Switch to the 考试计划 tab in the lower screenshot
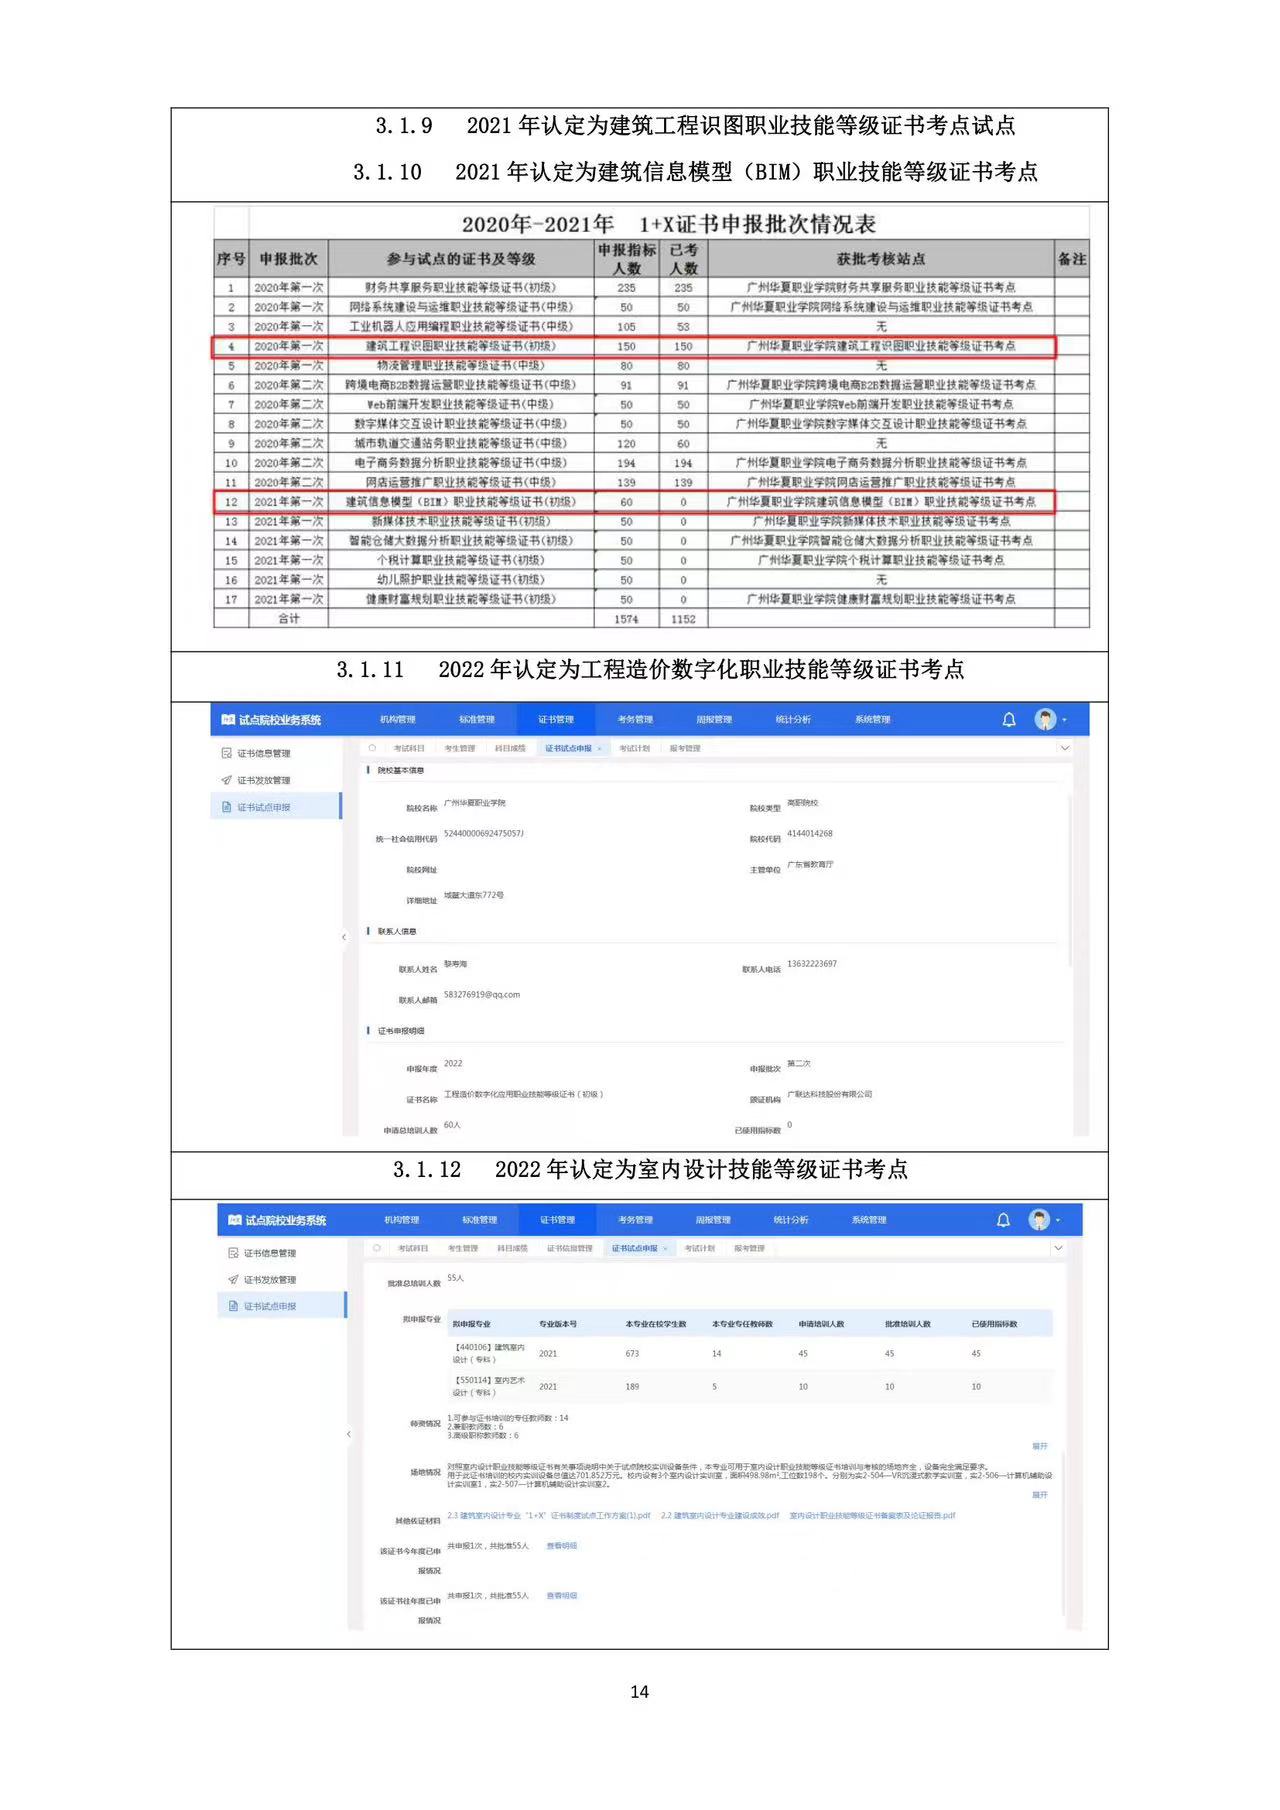 [700, 1248]
